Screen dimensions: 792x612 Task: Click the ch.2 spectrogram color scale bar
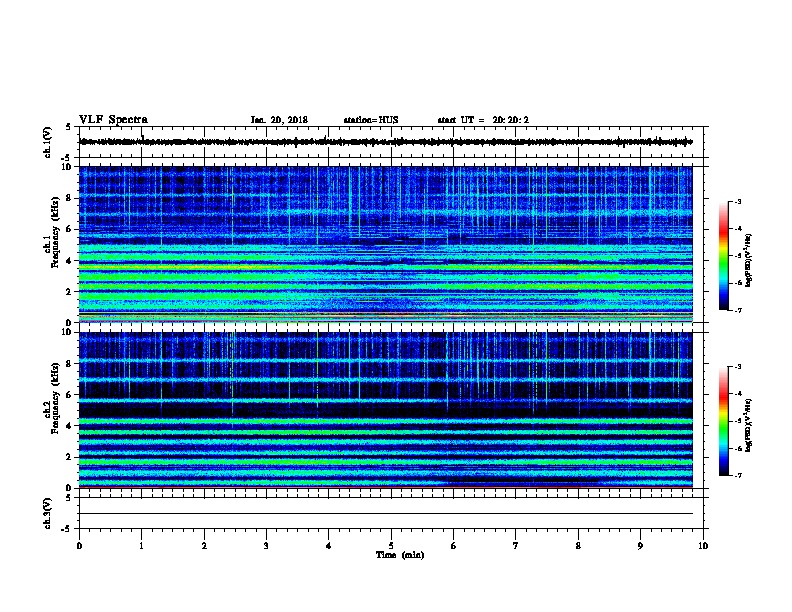723,421
